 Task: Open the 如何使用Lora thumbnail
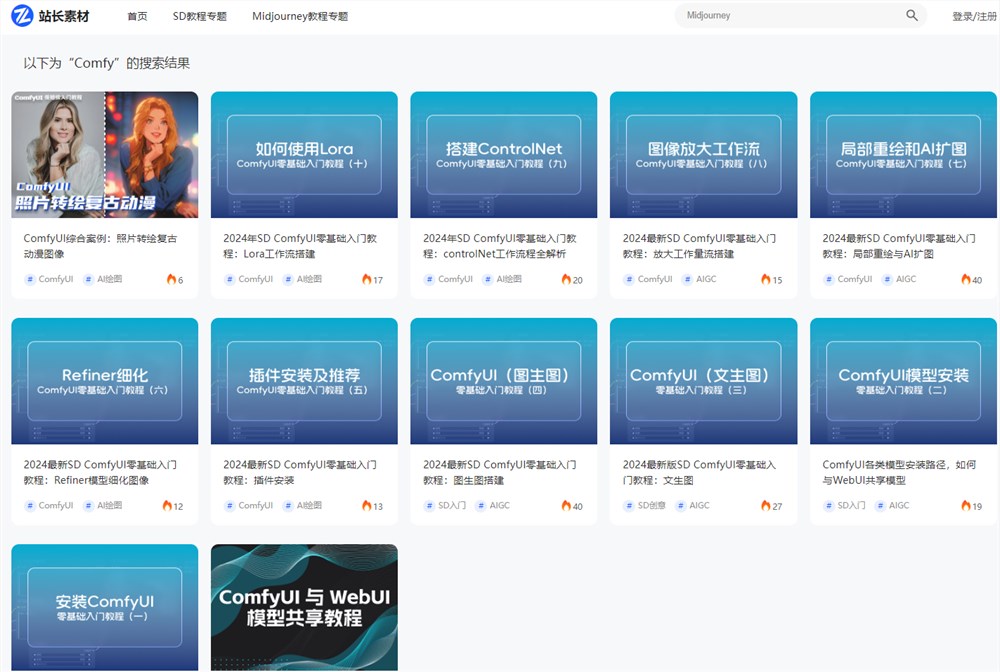(304, 155)
